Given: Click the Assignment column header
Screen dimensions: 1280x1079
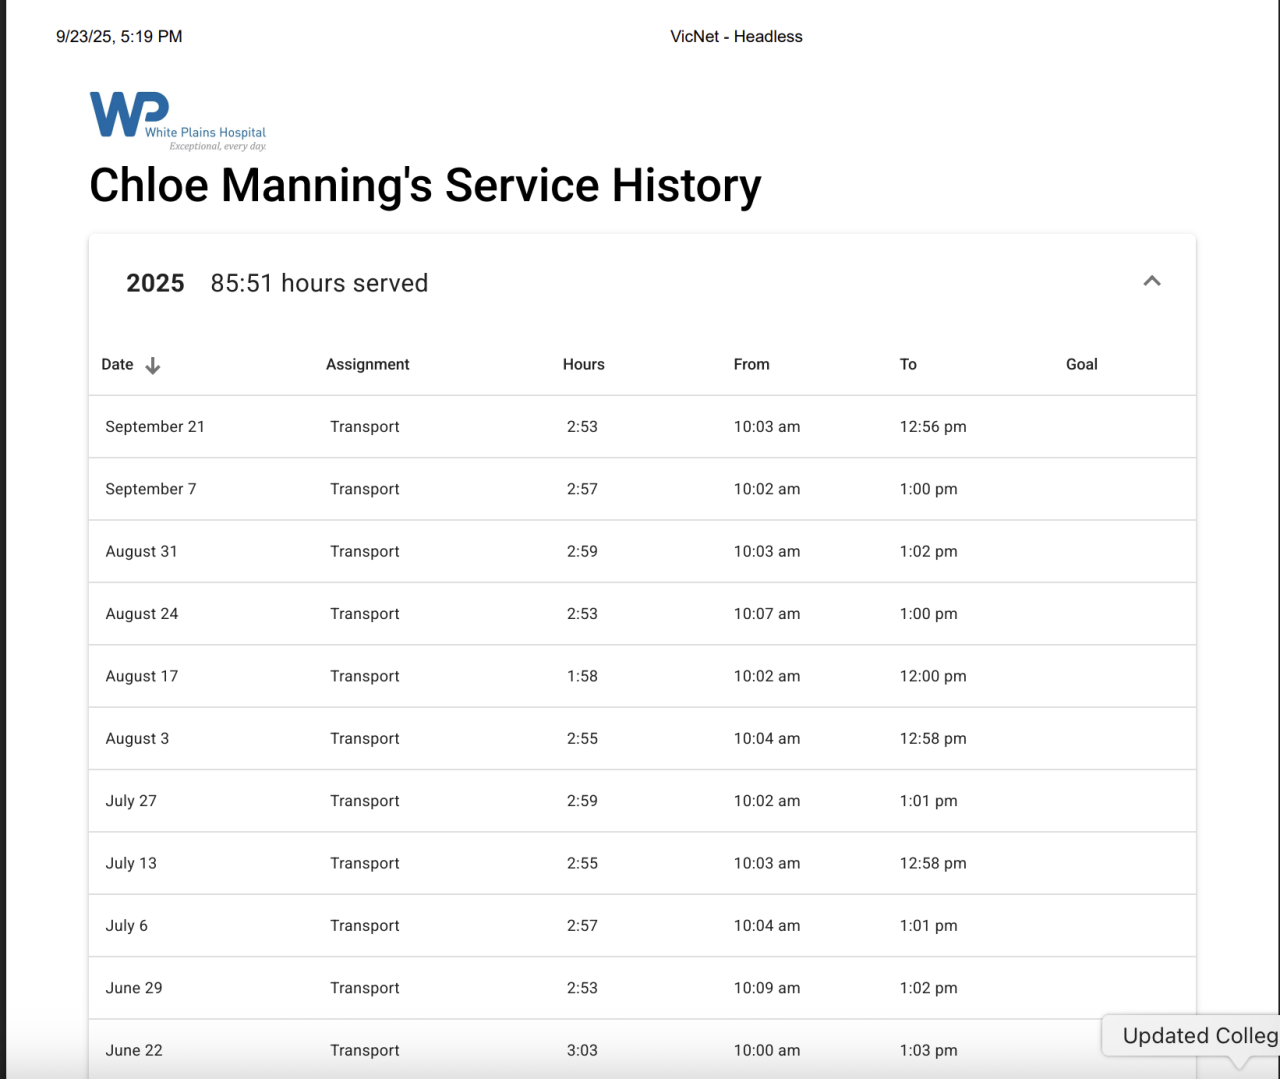Looking at the screenshot, I should [x=367, y=365].
